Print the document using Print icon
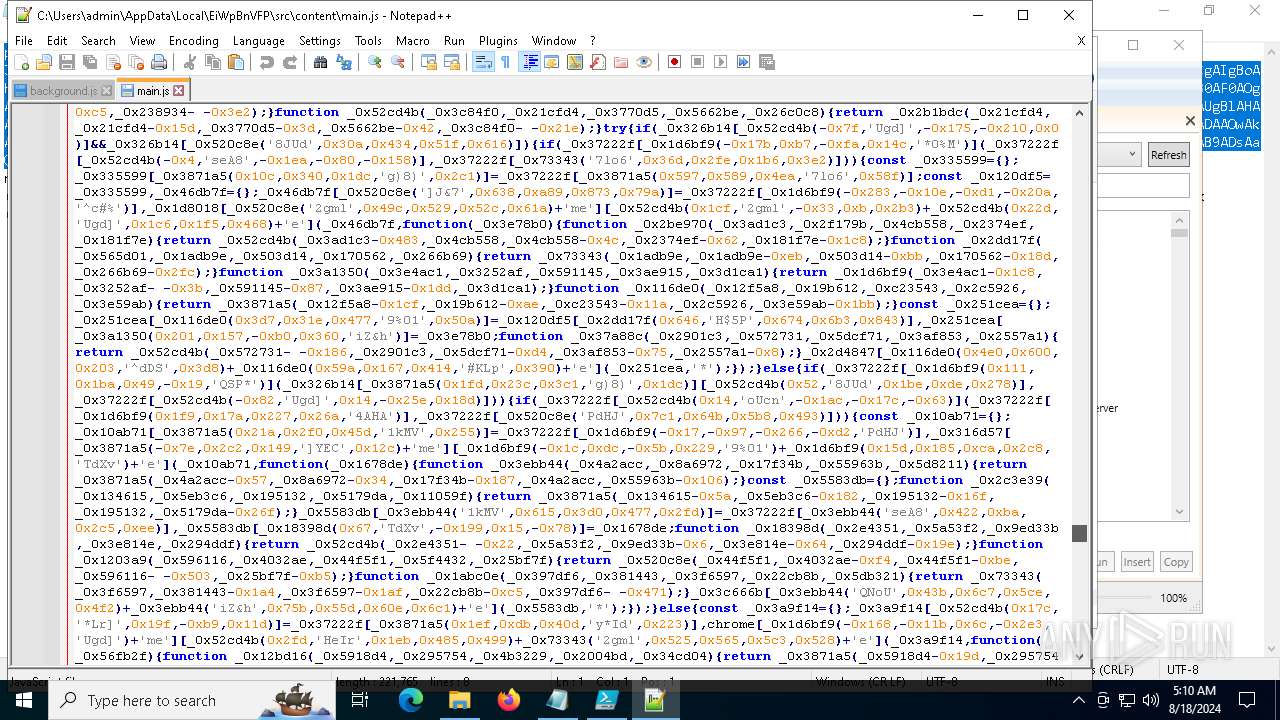 coord(159,62)
